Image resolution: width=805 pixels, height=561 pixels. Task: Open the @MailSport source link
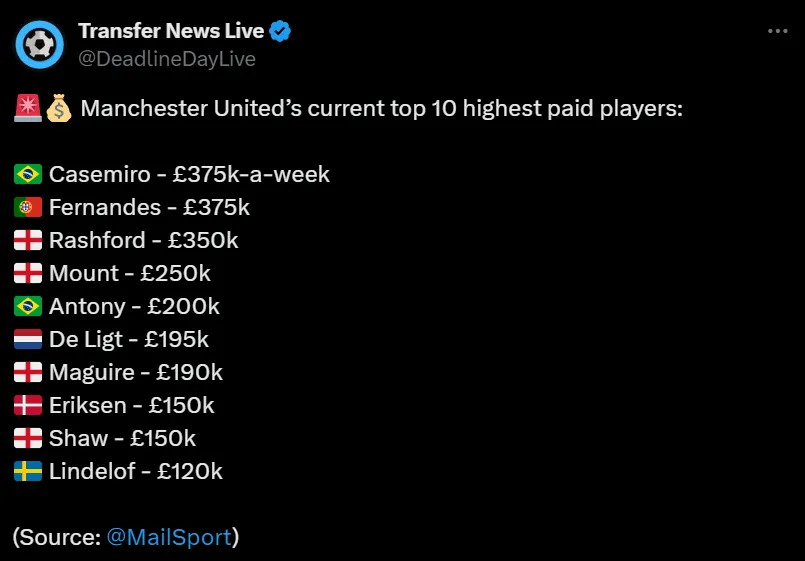tap(169, 537)
